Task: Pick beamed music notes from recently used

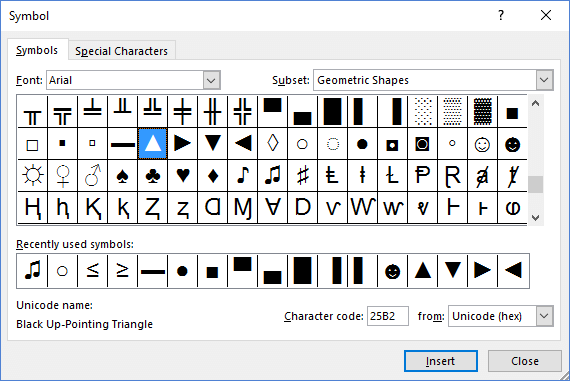Action: [x=33, y=271]
